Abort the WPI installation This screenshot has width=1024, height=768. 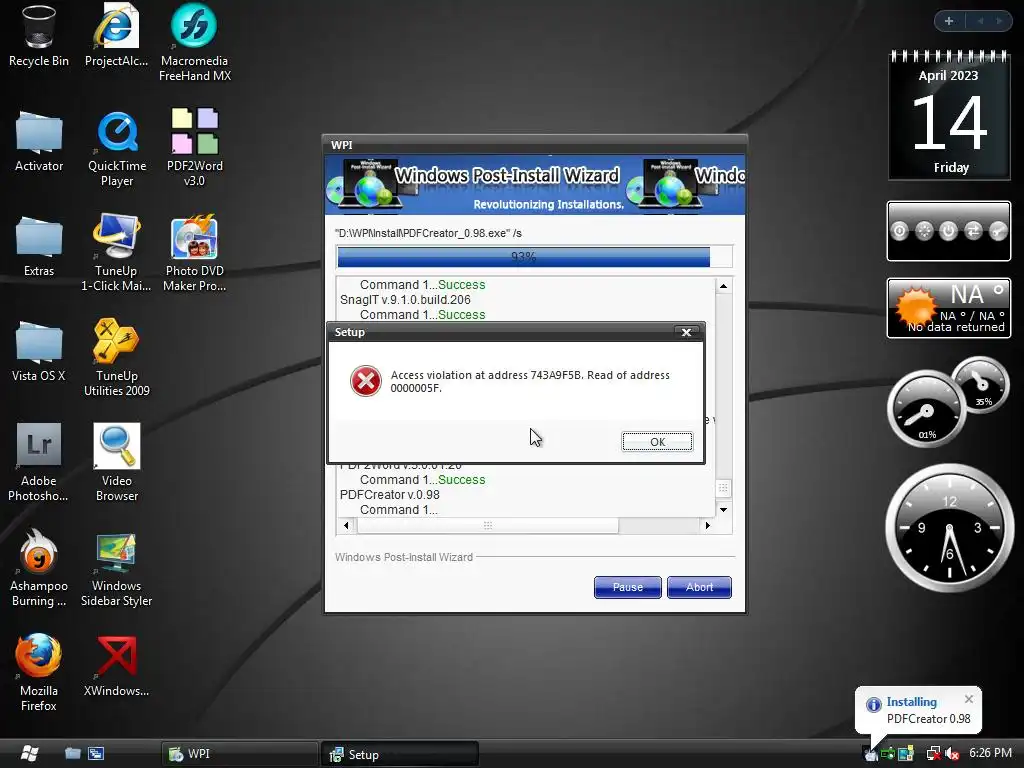coord(699,587)
